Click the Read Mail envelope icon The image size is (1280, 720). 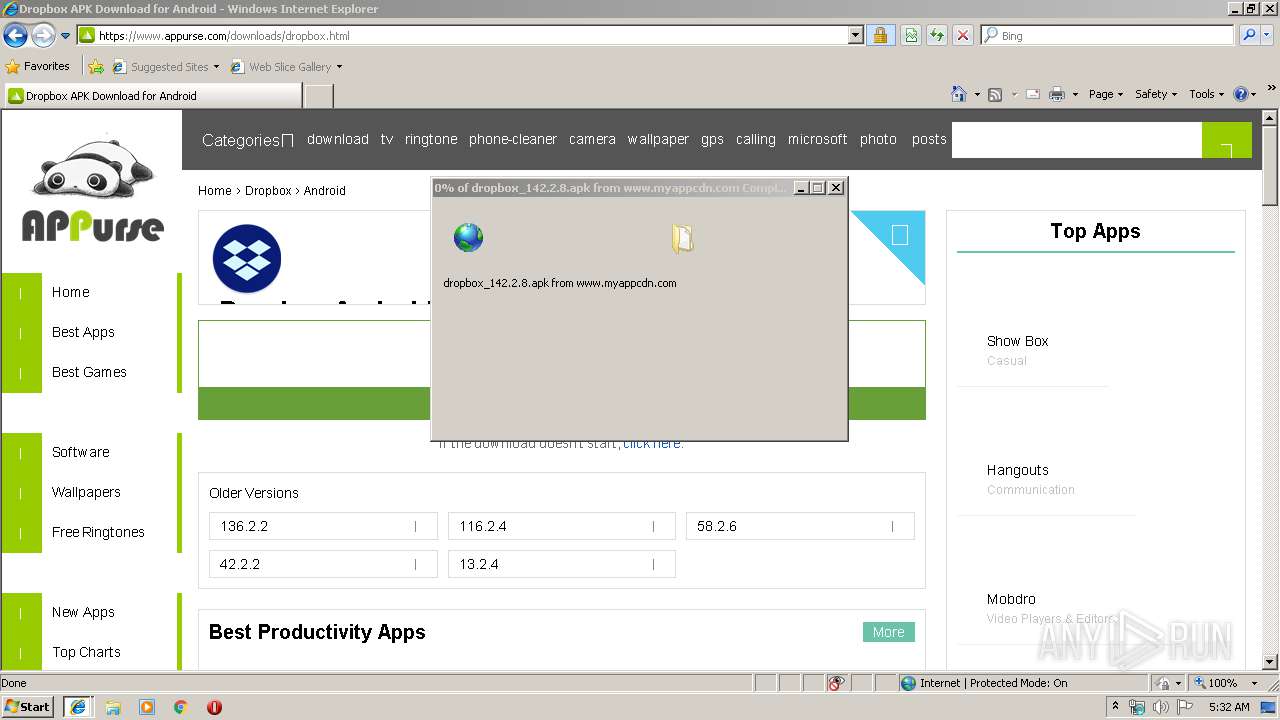[1033, 94]
